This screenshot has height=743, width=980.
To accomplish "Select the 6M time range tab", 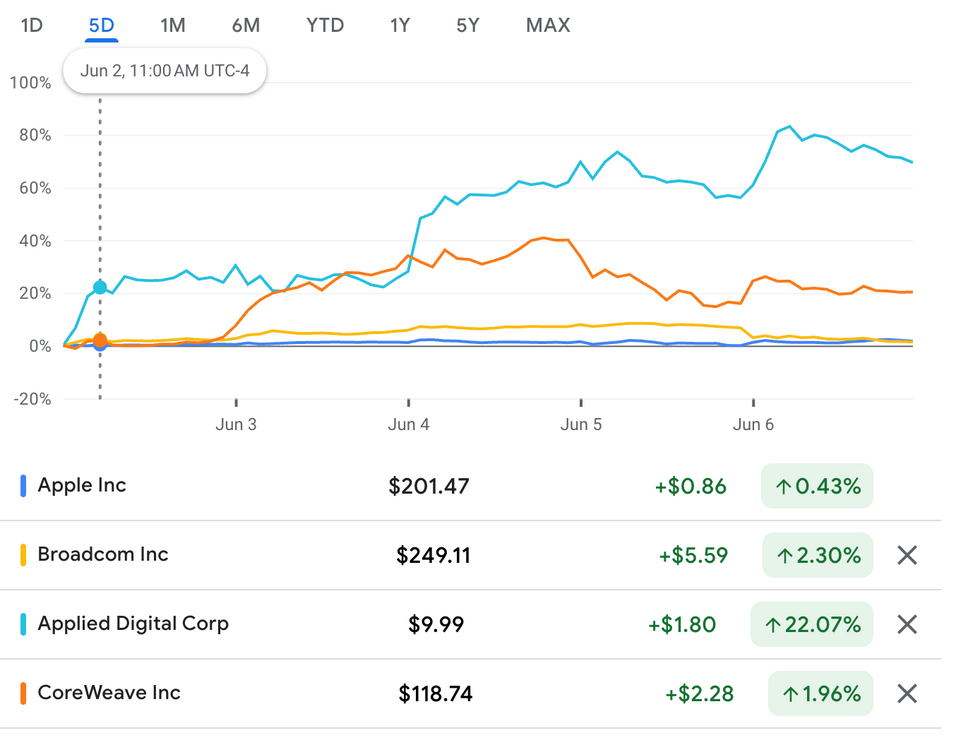I will tap(245, 25).
